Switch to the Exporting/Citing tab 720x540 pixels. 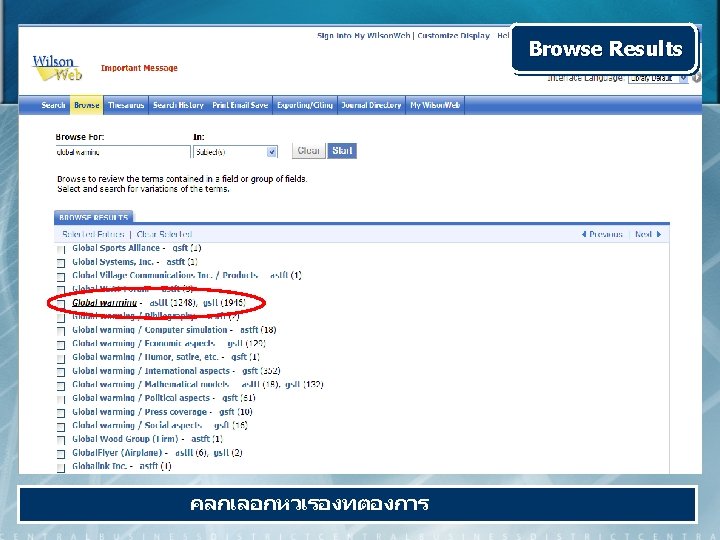305,105
